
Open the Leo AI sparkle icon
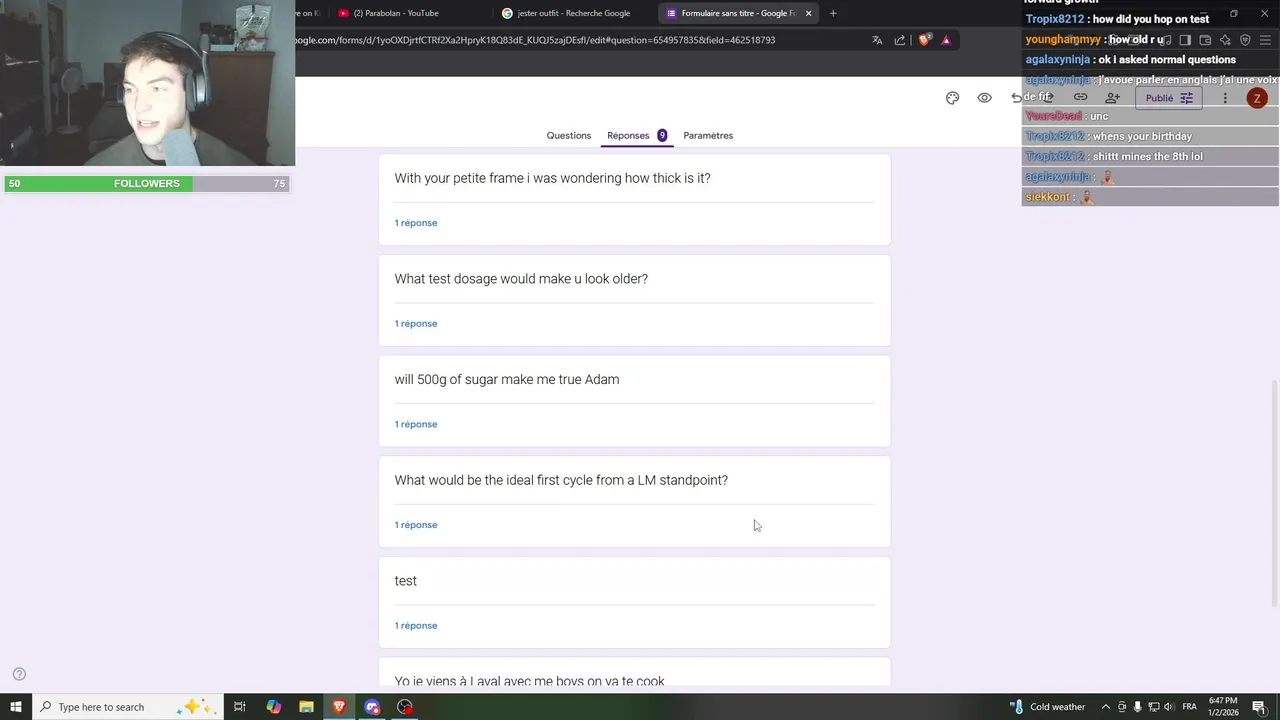click(x=1225, y=40)
